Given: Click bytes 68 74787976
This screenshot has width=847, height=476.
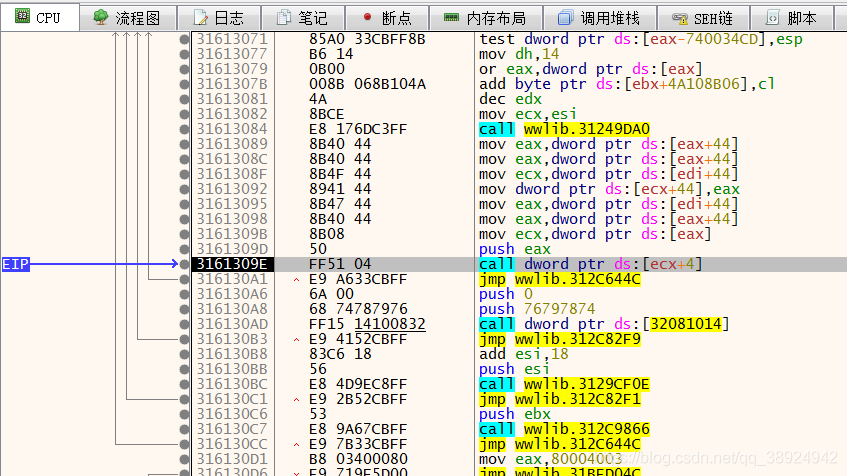Looking at the screenshot, I should pos(358,309).
